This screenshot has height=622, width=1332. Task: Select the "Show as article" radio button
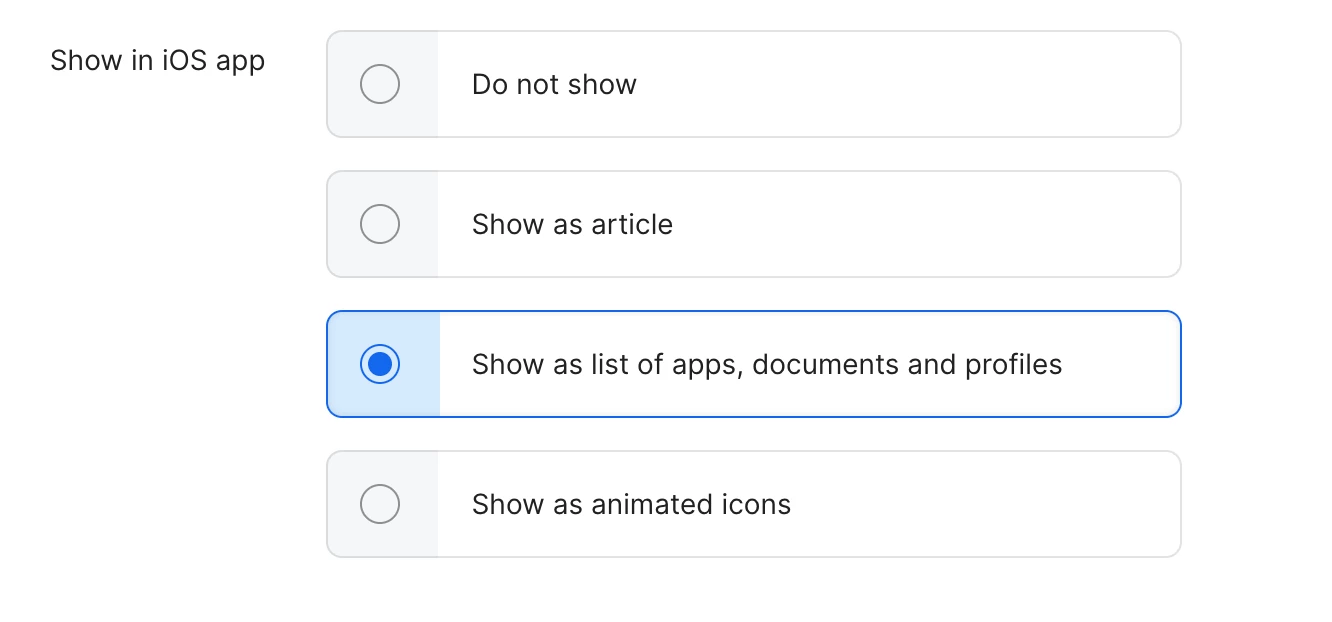click(x=380, y=224)
